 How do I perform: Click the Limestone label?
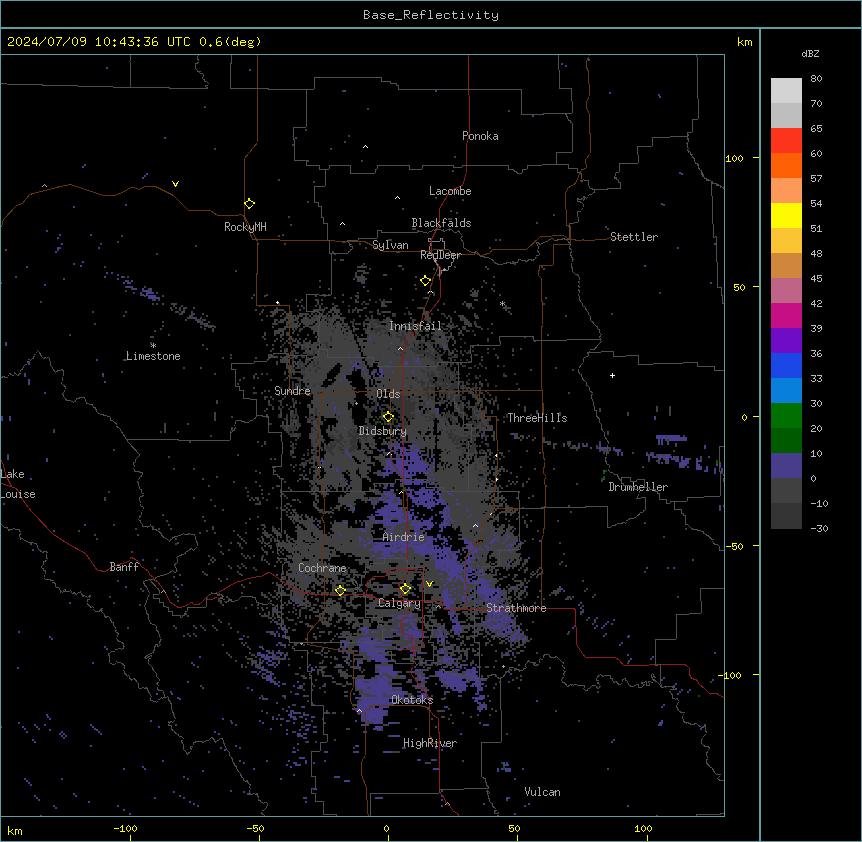153,356
